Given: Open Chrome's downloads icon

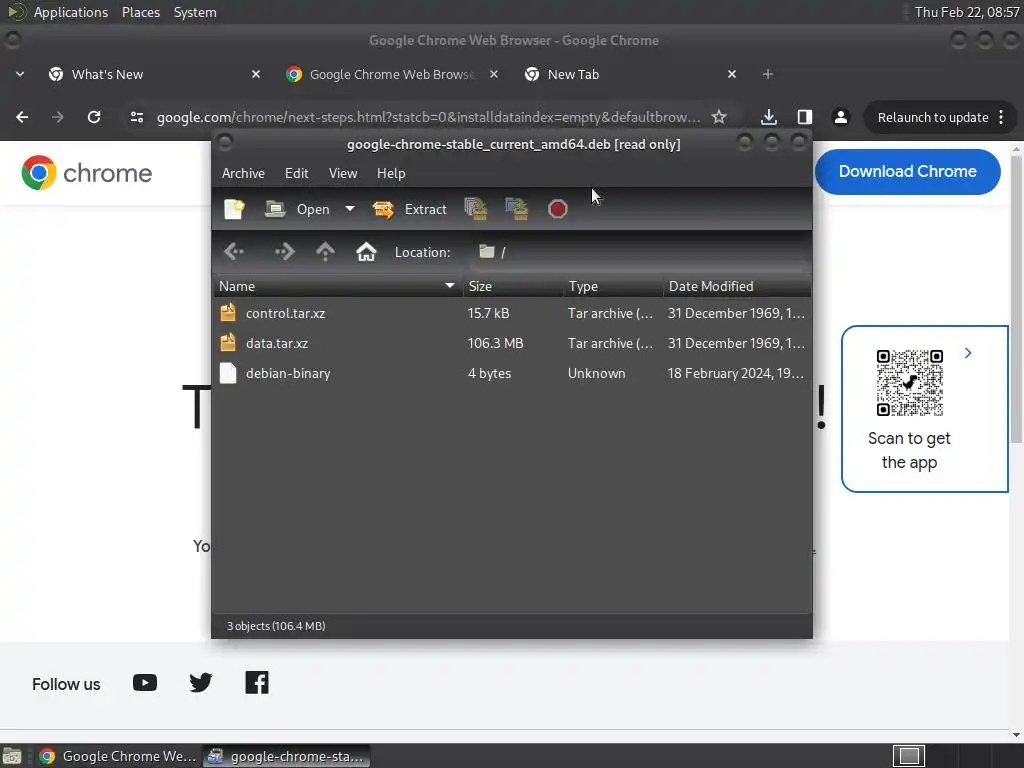Looking at the screenshot, I should [x=769, y=117].
